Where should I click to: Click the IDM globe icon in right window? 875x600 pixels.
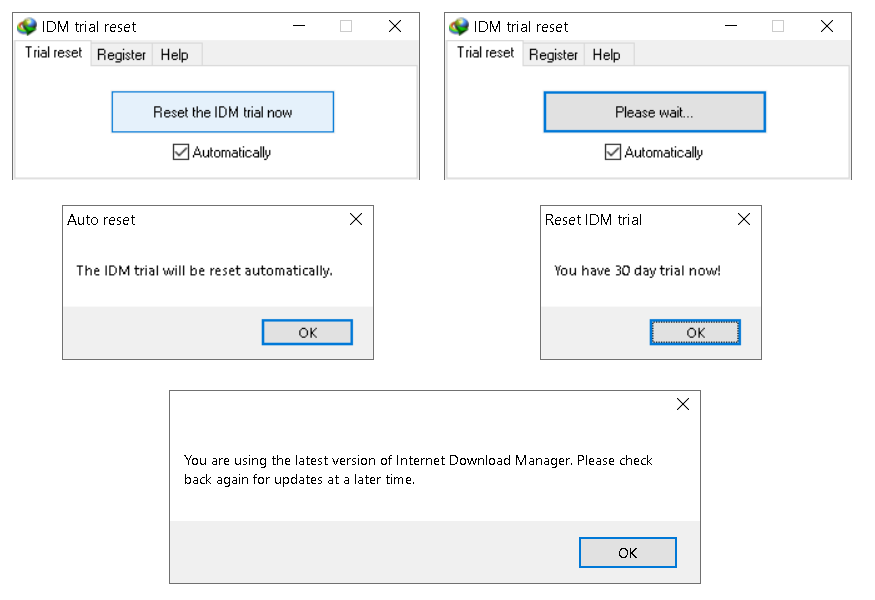(x=459, y=27)
